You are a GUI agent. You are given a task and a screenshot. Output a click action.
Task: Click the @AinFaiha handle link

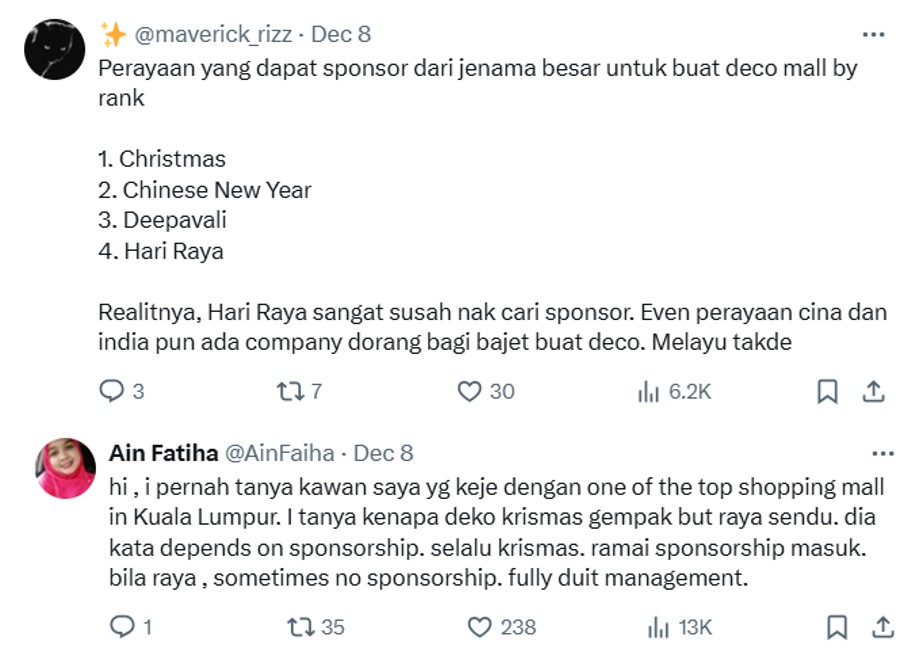pos(278,452)
